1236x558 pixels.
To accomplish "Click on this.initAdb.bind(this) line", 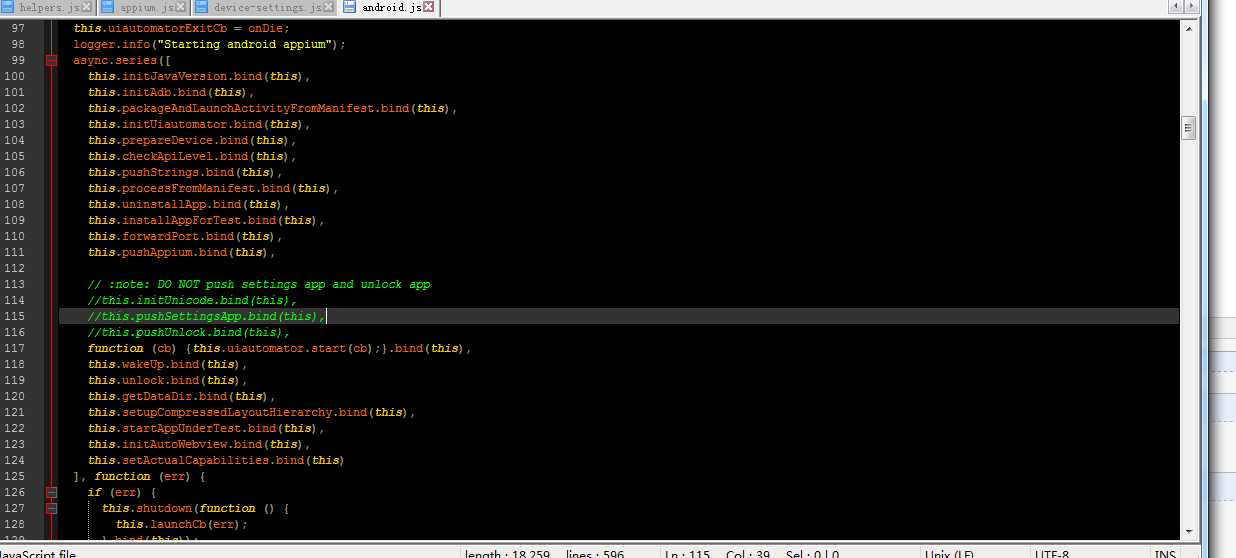I will (x=171, y=92).
